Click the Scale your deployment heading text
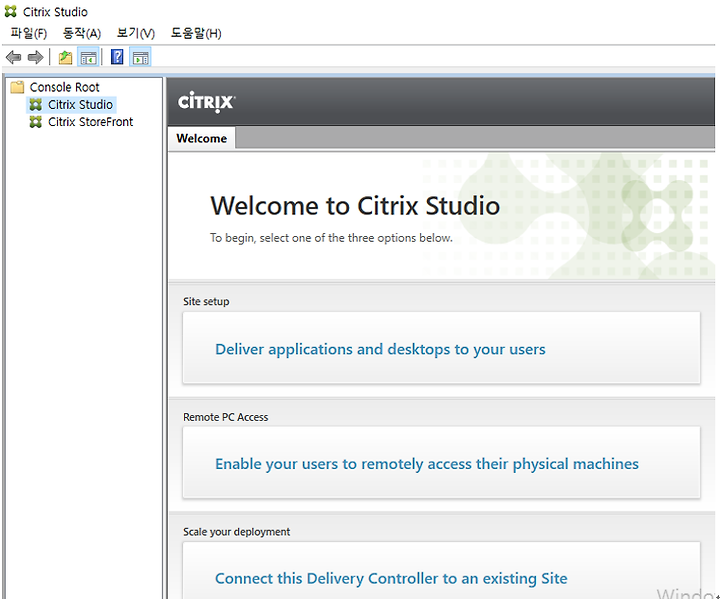 (x=236, y=532)
